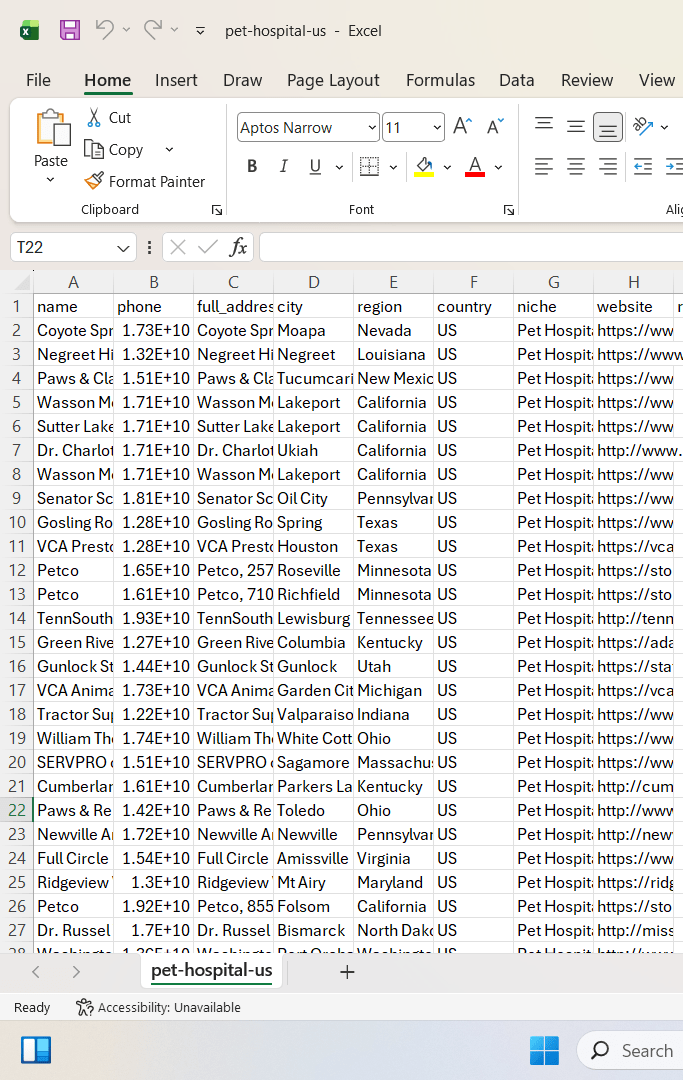The image size is (683, 1080).
Task: Click the Paste clipboard icon
Action: 52,128
